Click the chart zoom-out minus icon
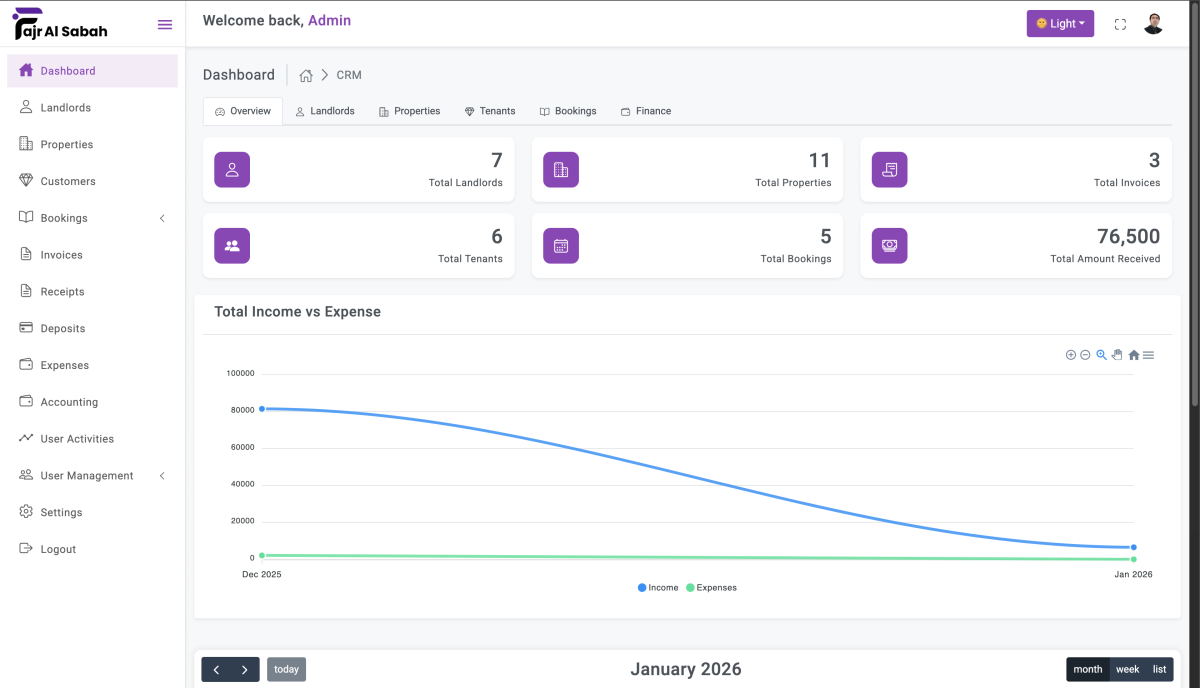This screenshot has height=688, width=1200. 1085,355
